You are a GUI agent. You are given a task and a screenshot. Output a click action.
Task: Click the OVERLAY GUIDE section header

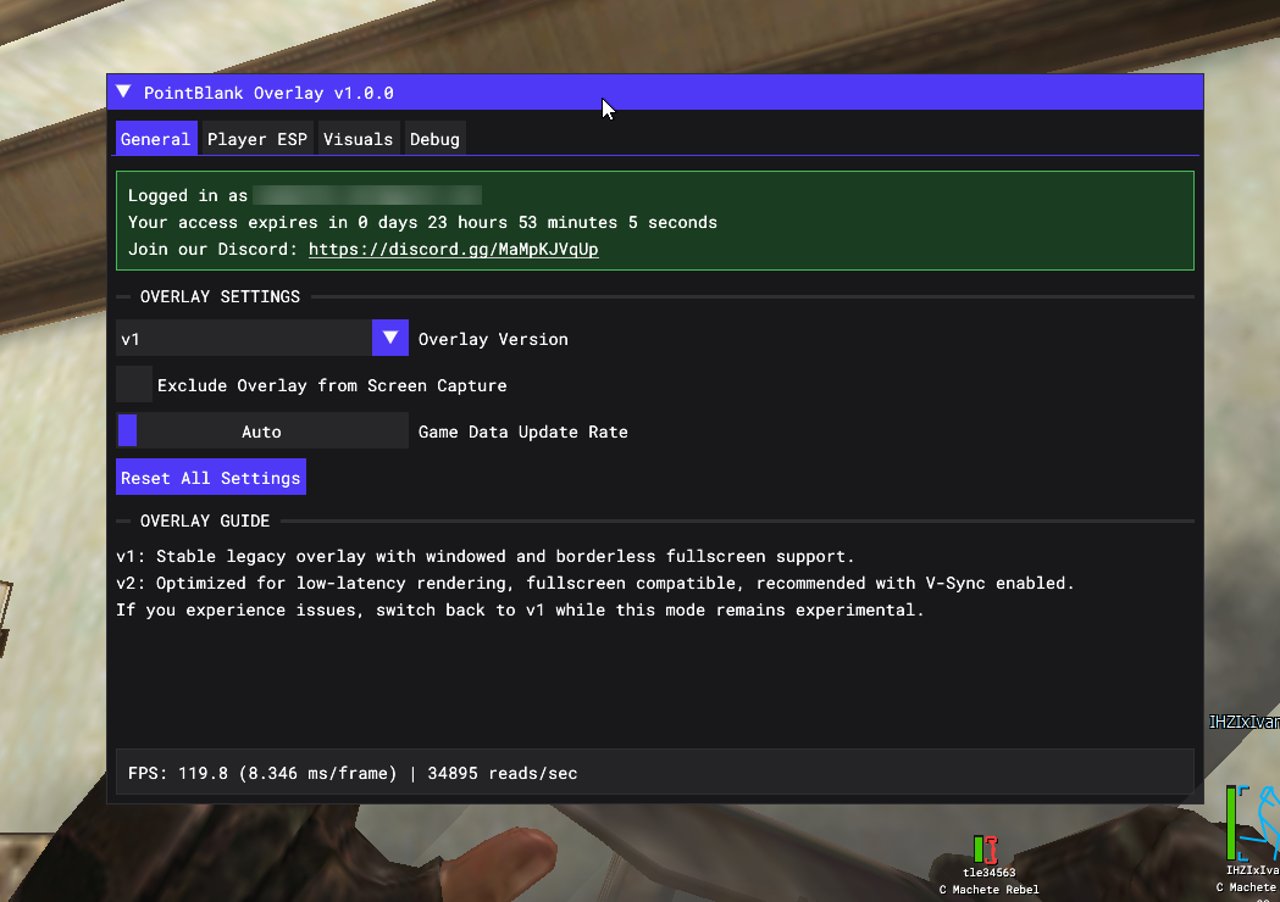click(x=205, y=520)
